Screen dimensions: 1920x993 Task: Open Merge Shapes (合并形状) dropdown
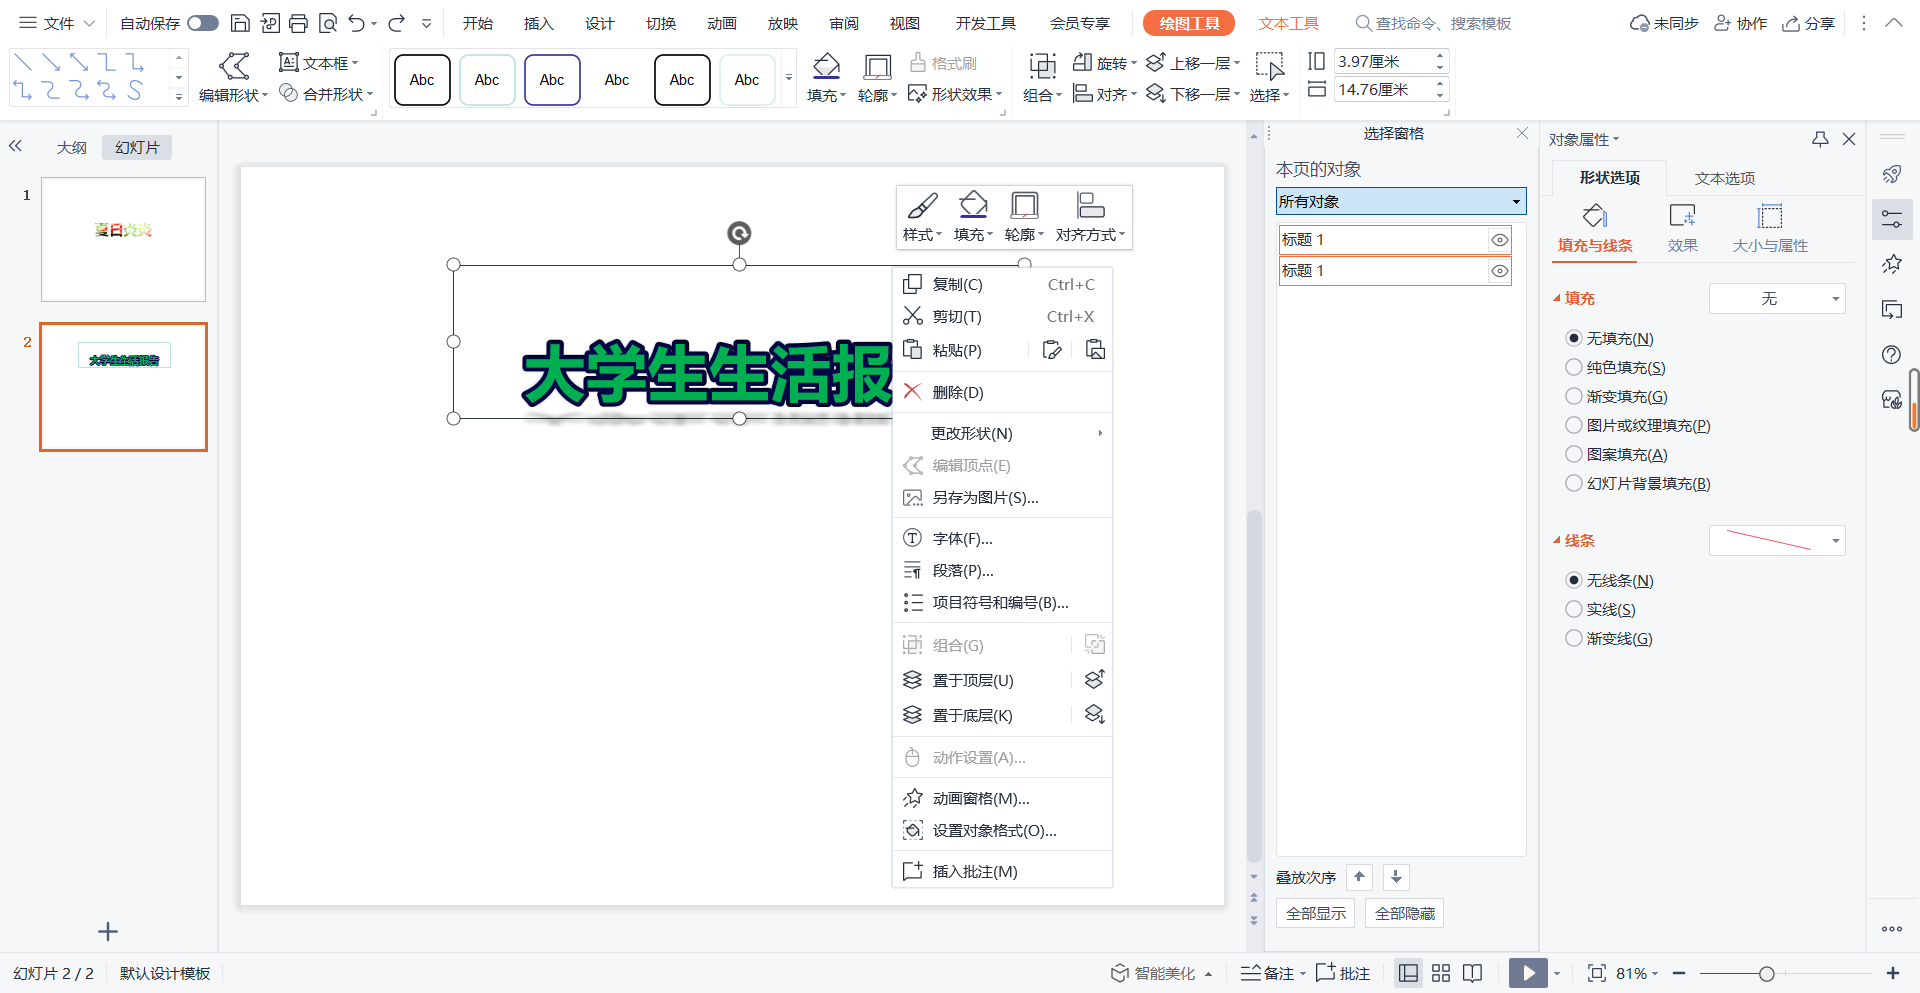click(326, 94)
